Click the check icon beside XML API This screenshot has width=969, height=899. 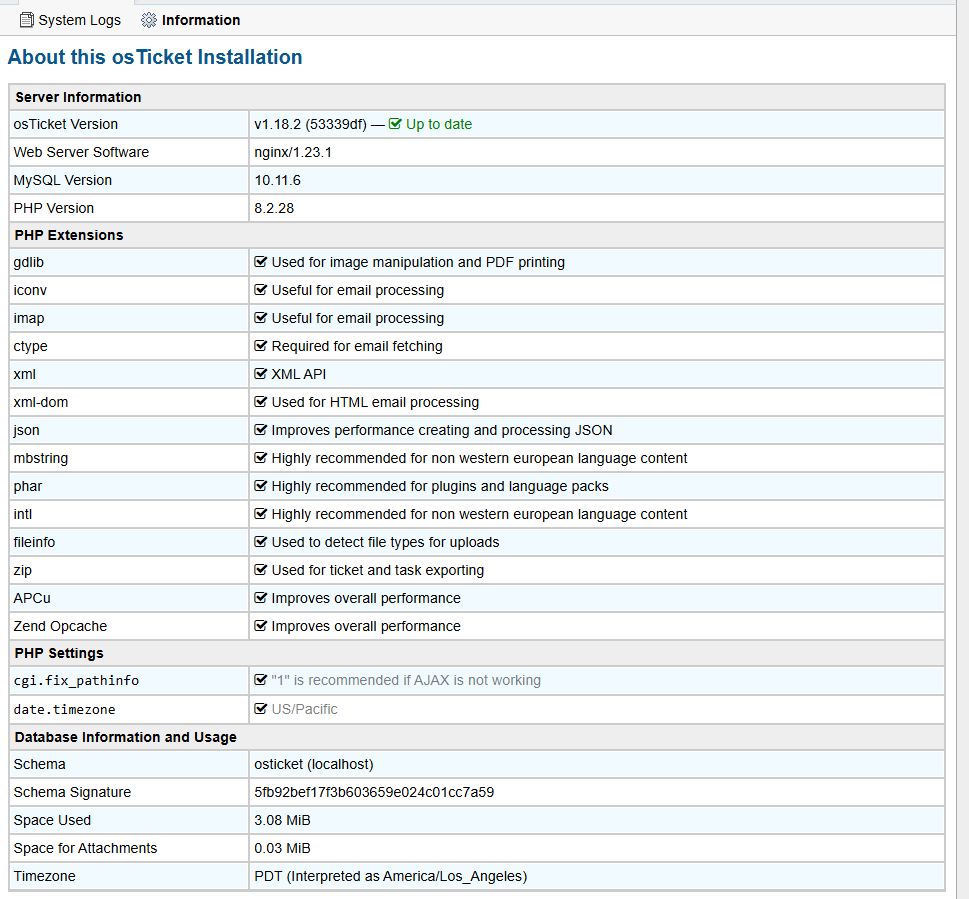pyautogui.click(x=260, y=374)
